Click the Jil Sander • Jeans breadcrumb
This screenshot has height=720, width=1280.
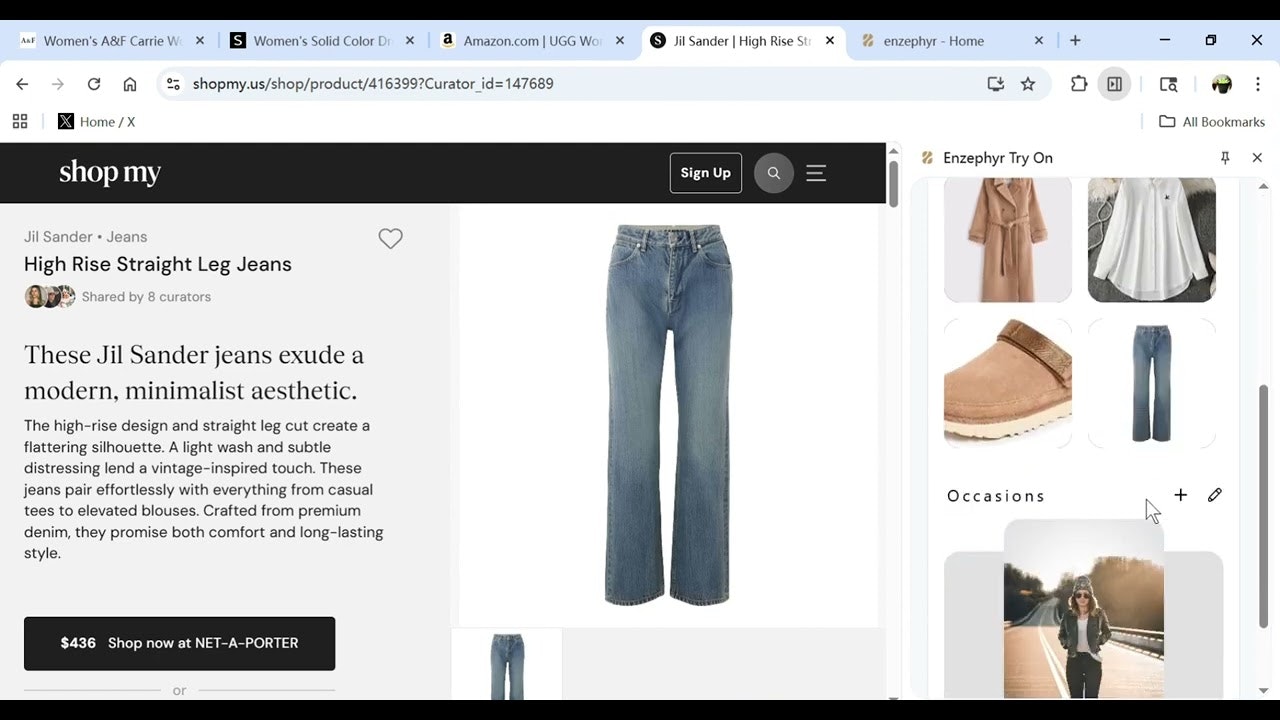click(85, 237)
